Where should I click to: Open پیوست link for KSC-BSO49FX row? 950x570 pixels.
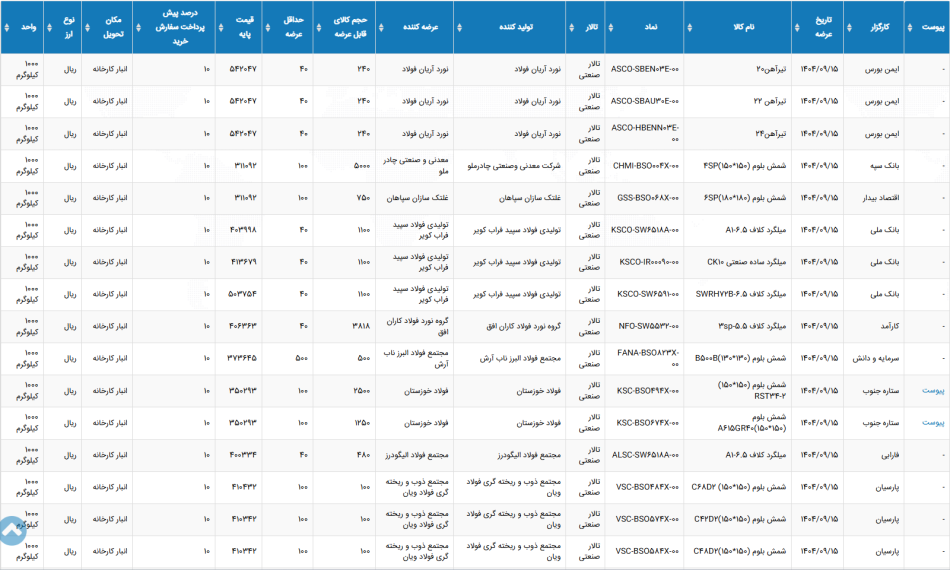(x=932, y=391)
